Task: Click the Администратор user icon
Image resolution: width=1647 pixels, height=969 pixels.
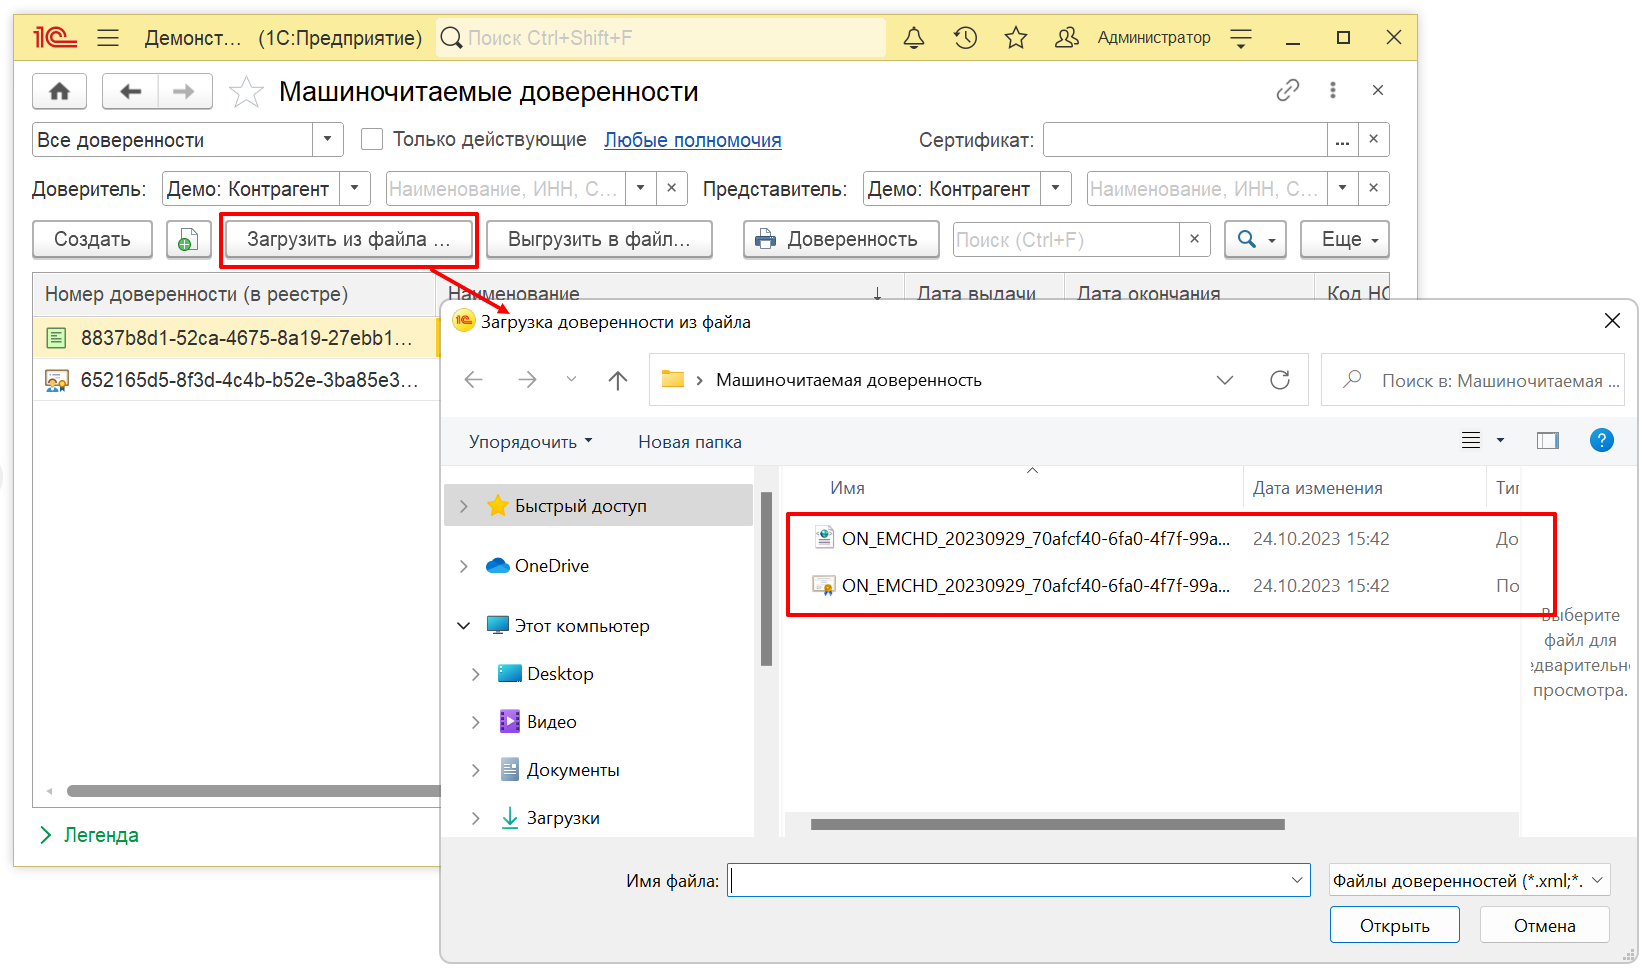Action: 1067,38
